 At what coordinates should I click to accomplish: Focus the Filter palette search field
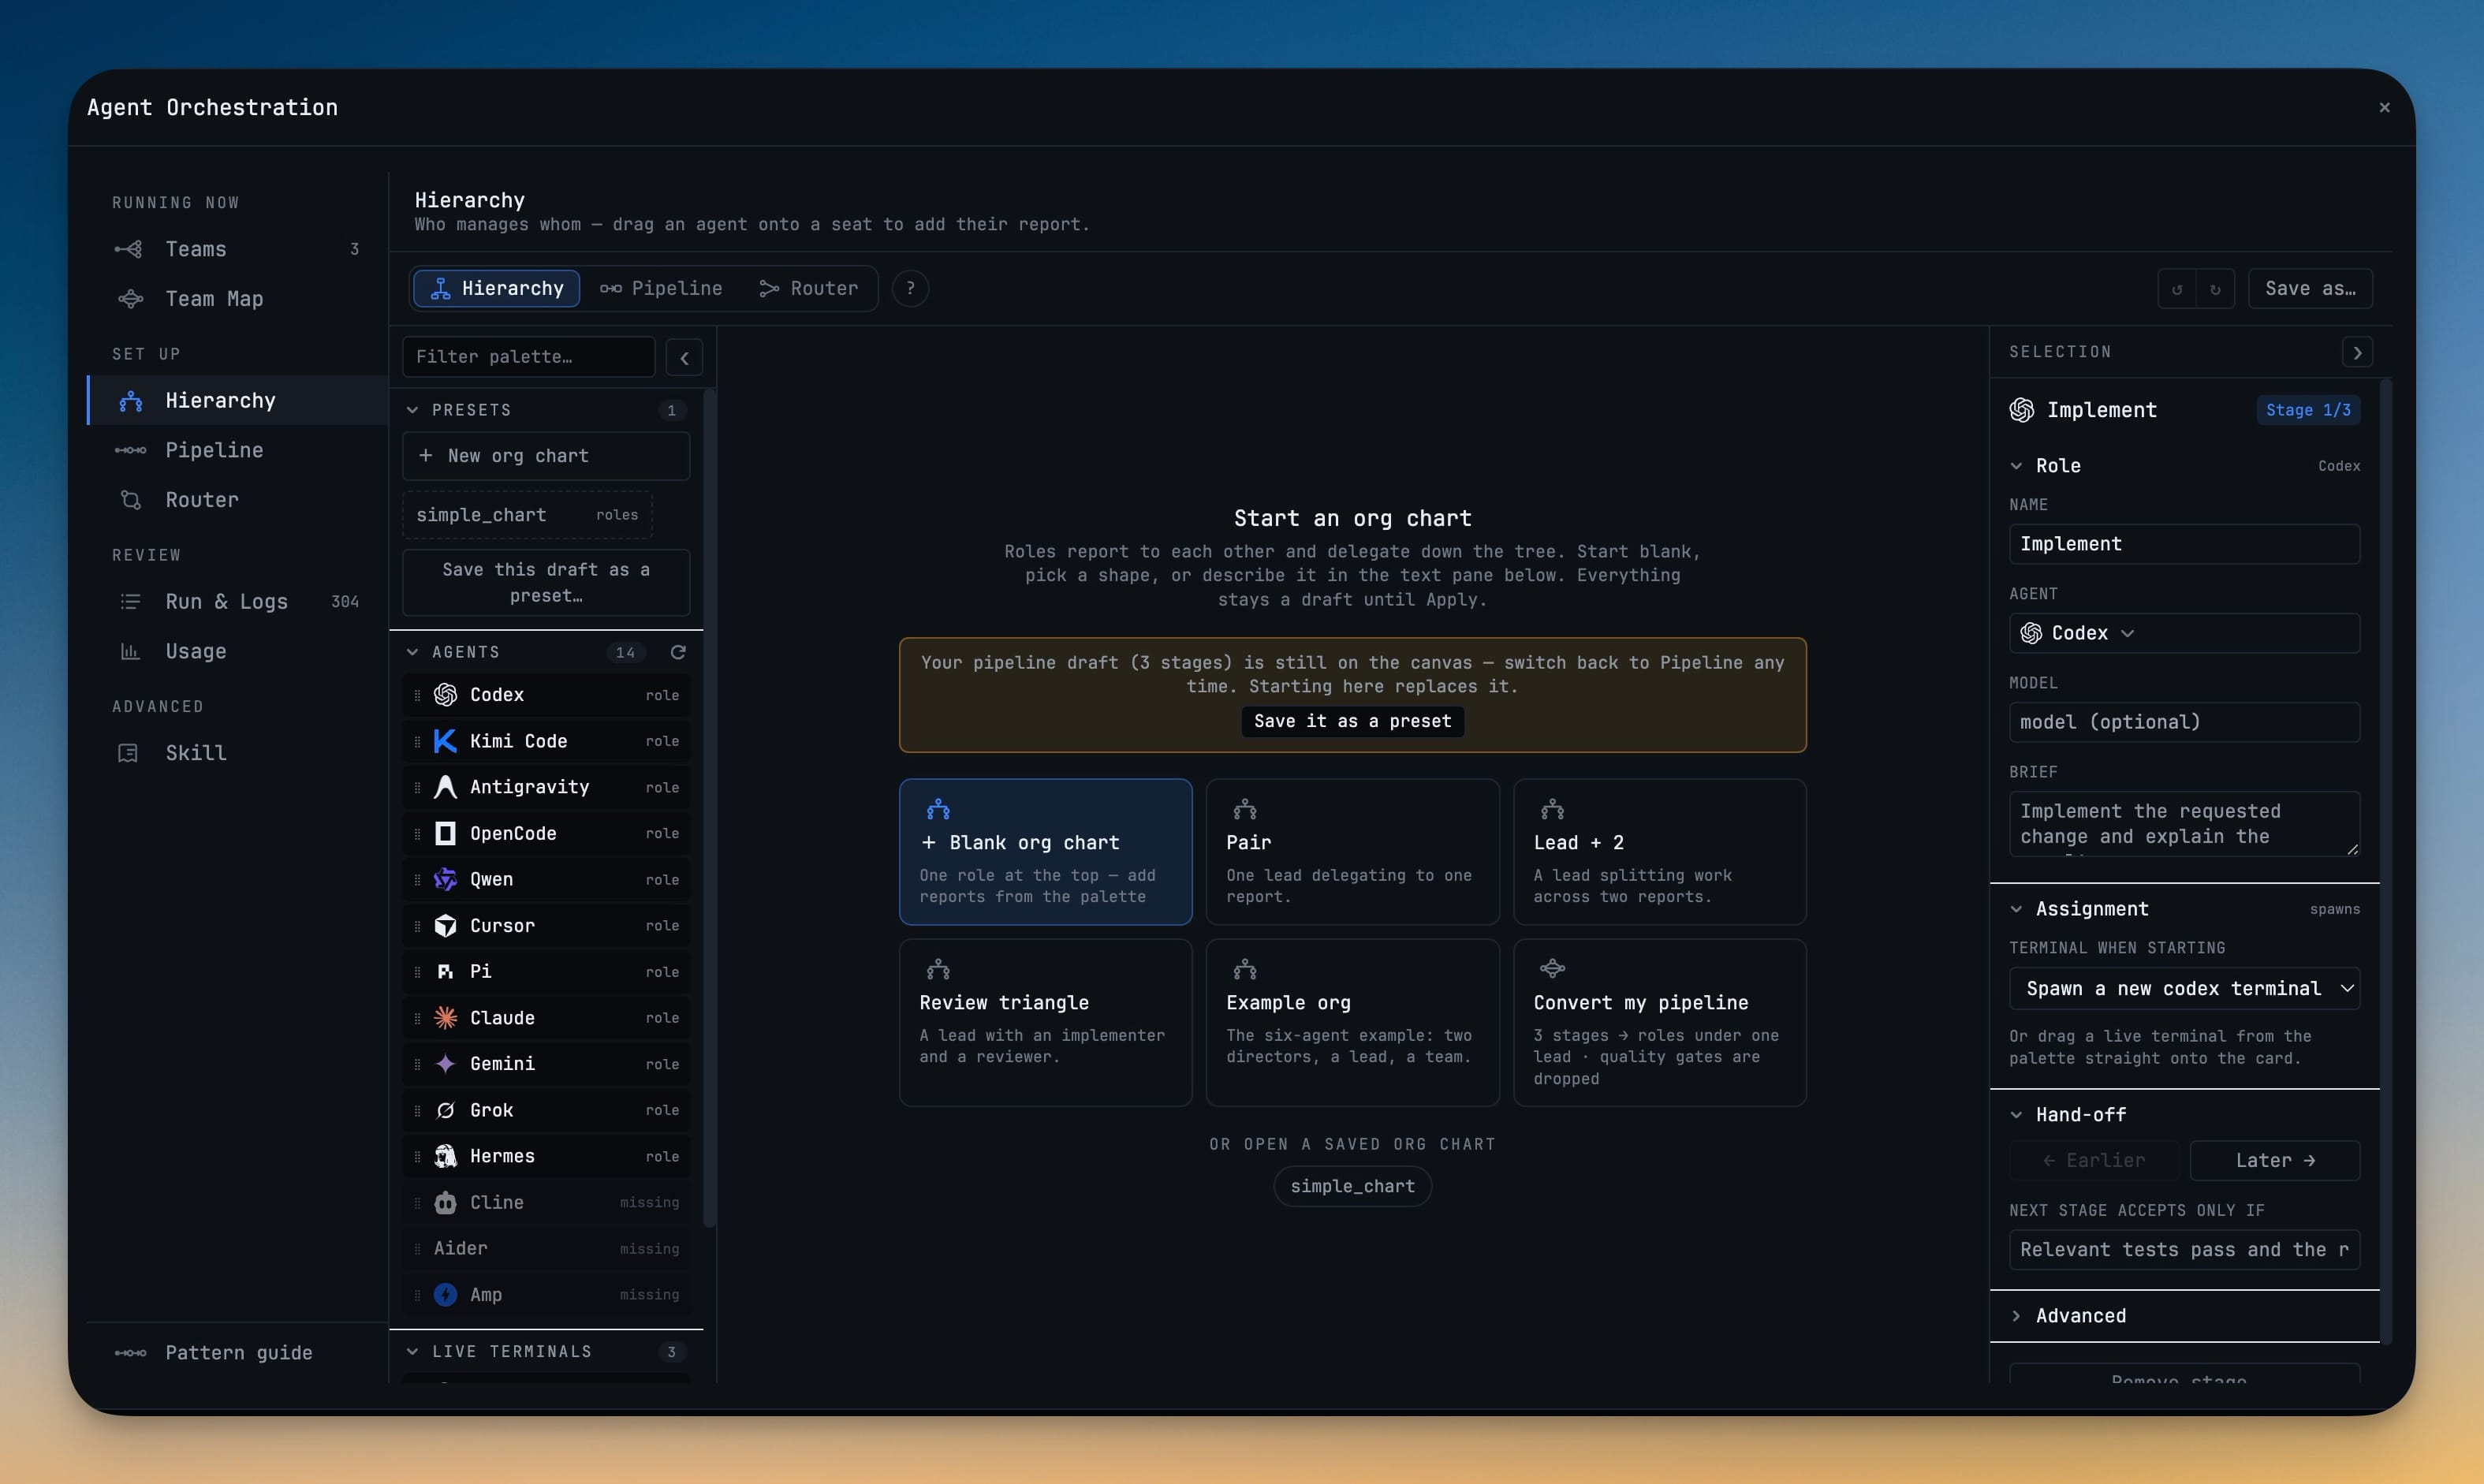[x=528, y=357]
